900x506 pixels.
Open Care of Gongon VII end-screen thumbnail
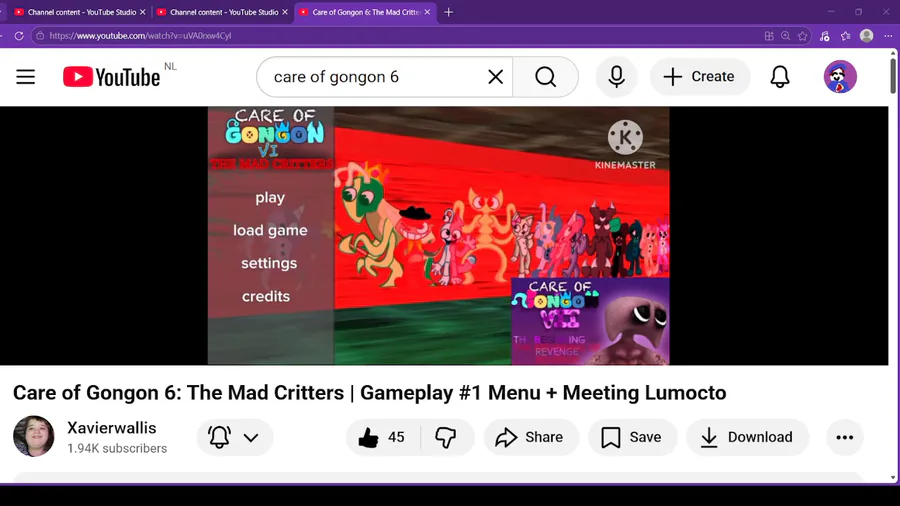pyautogui.click(x=590, y=321)
